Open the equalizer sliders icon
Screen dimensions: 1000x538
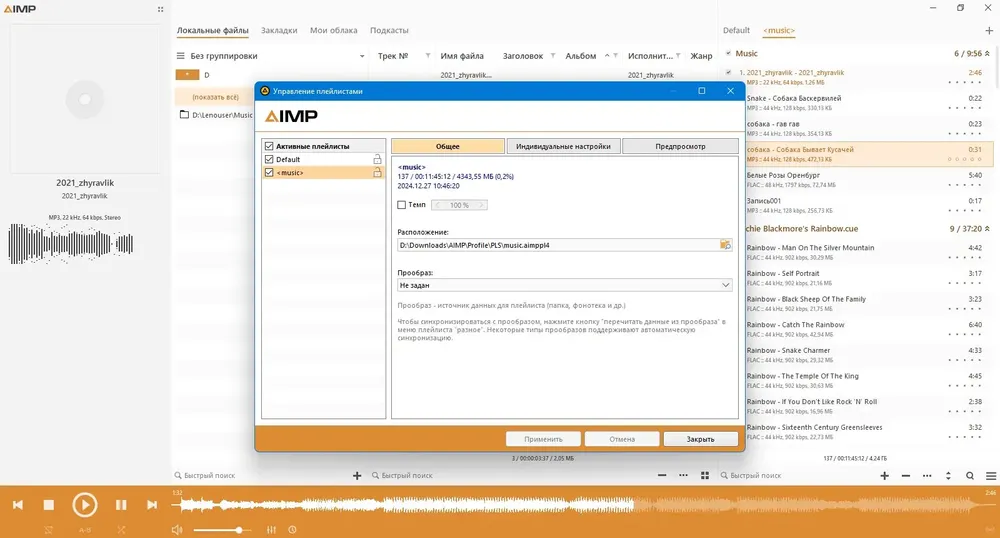click(271, 530)
